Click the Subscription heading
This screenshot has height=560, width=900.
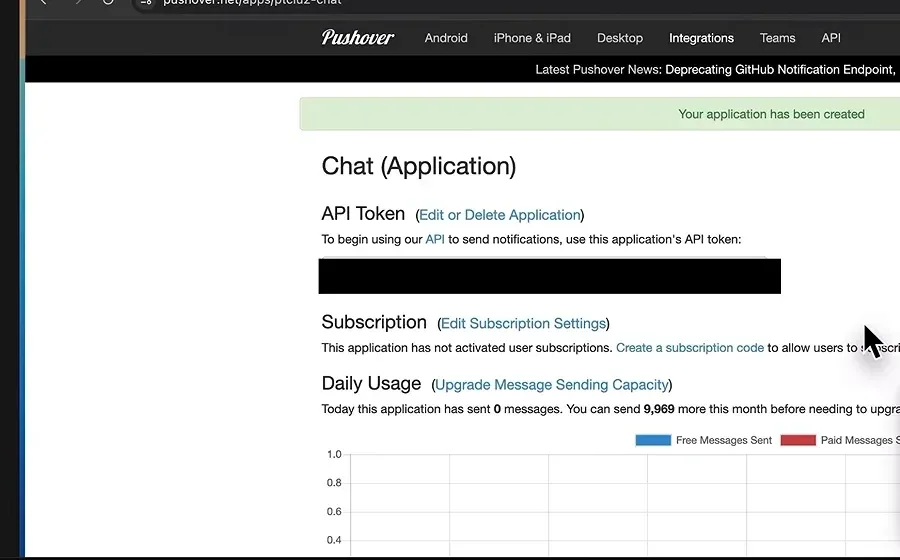point(374,322)
